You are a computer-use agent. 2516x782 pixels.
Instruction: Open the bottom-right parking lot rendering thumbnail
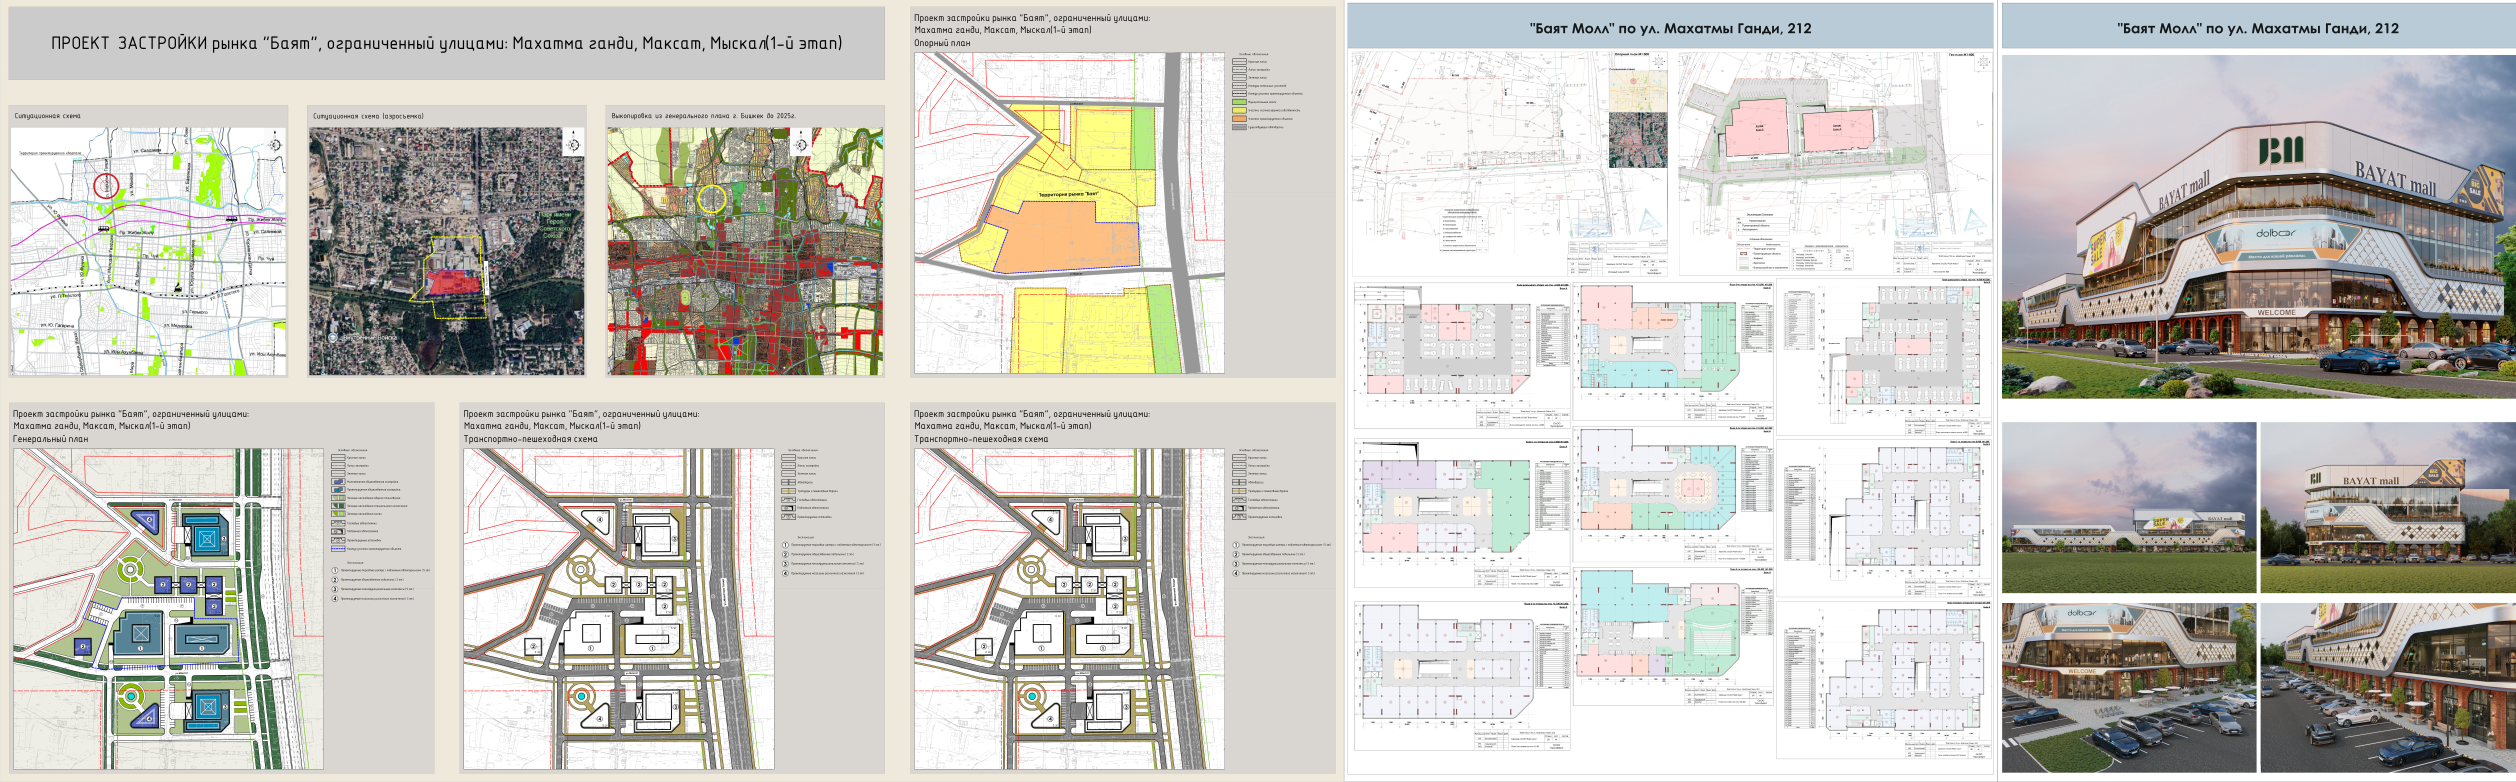[2387, 687]
